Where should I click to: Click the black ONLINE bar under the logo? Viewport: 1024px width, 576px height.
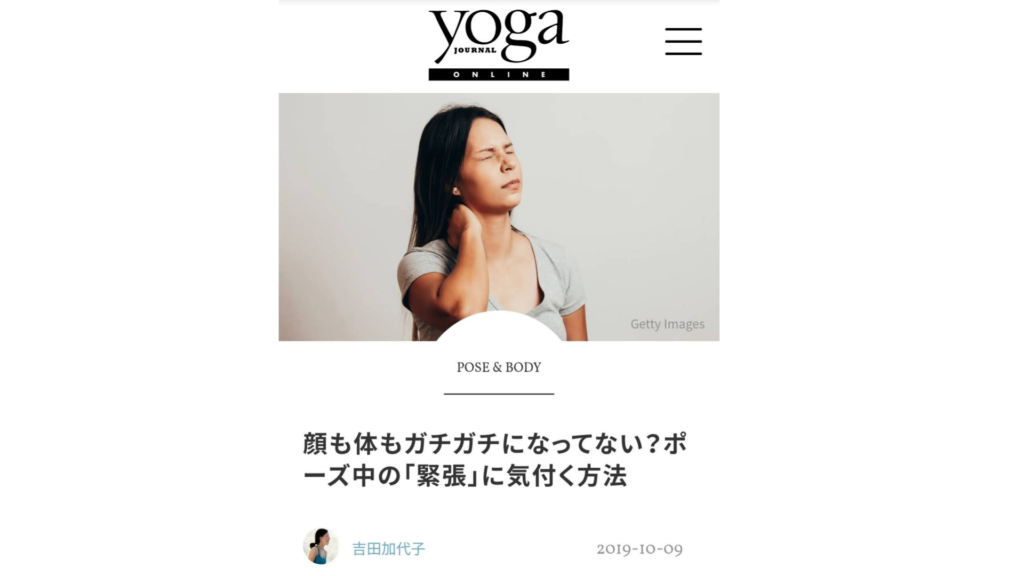click(498, 74)
